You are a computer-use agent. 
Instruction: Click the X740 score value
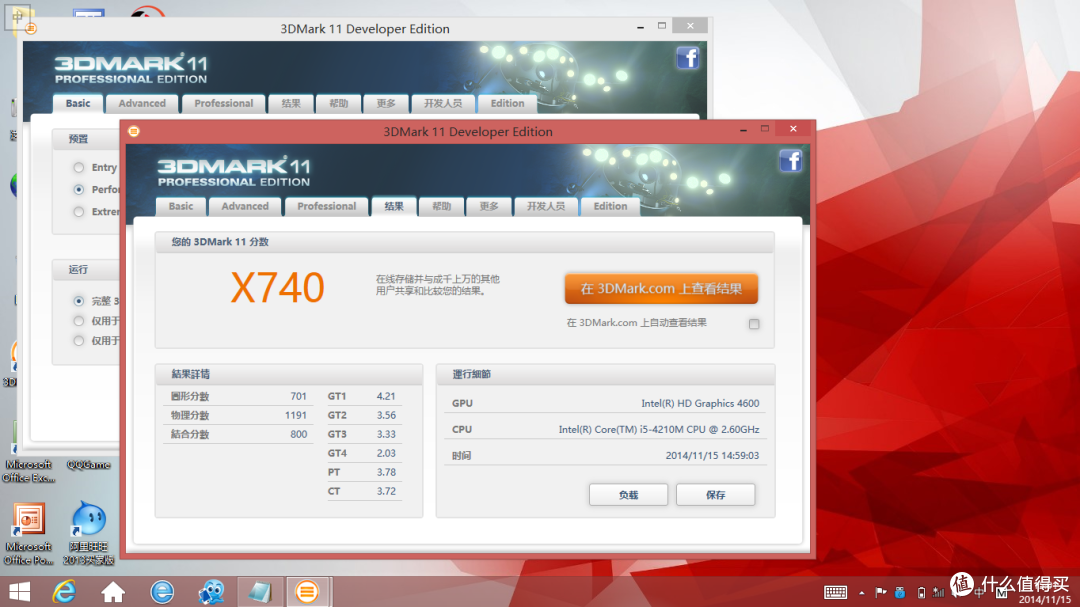coord(277,287)
